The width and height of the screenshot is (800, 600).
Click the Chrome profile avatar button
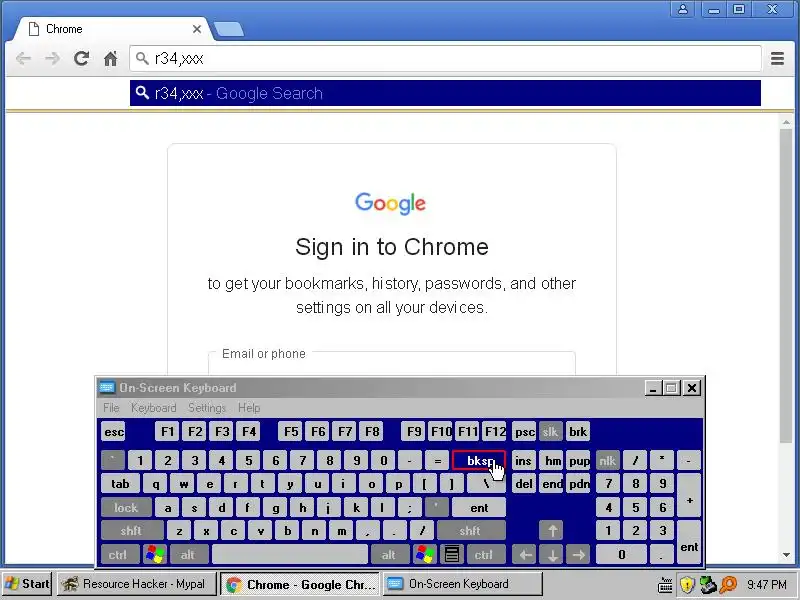point(683,9)
